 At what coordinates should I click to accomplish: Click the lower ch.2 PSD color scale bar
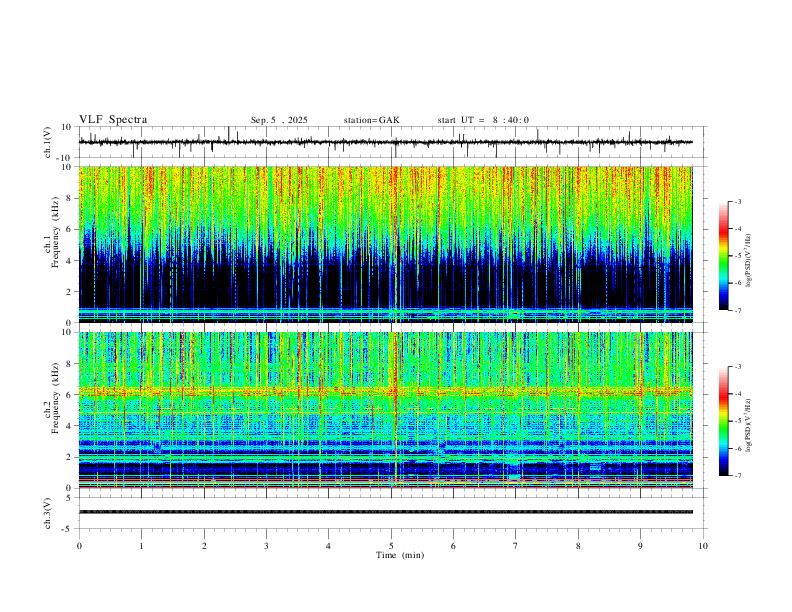[x=724, y=421]
